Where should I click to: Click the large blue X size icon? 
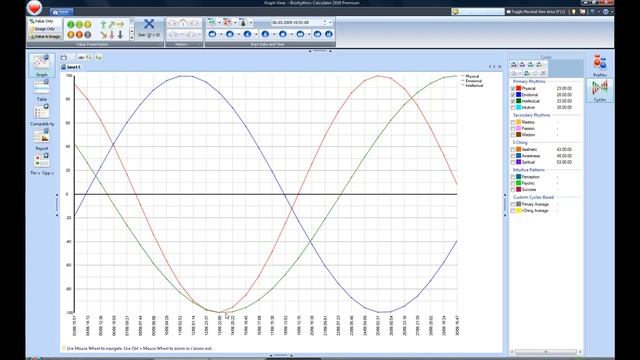point(149,24)
